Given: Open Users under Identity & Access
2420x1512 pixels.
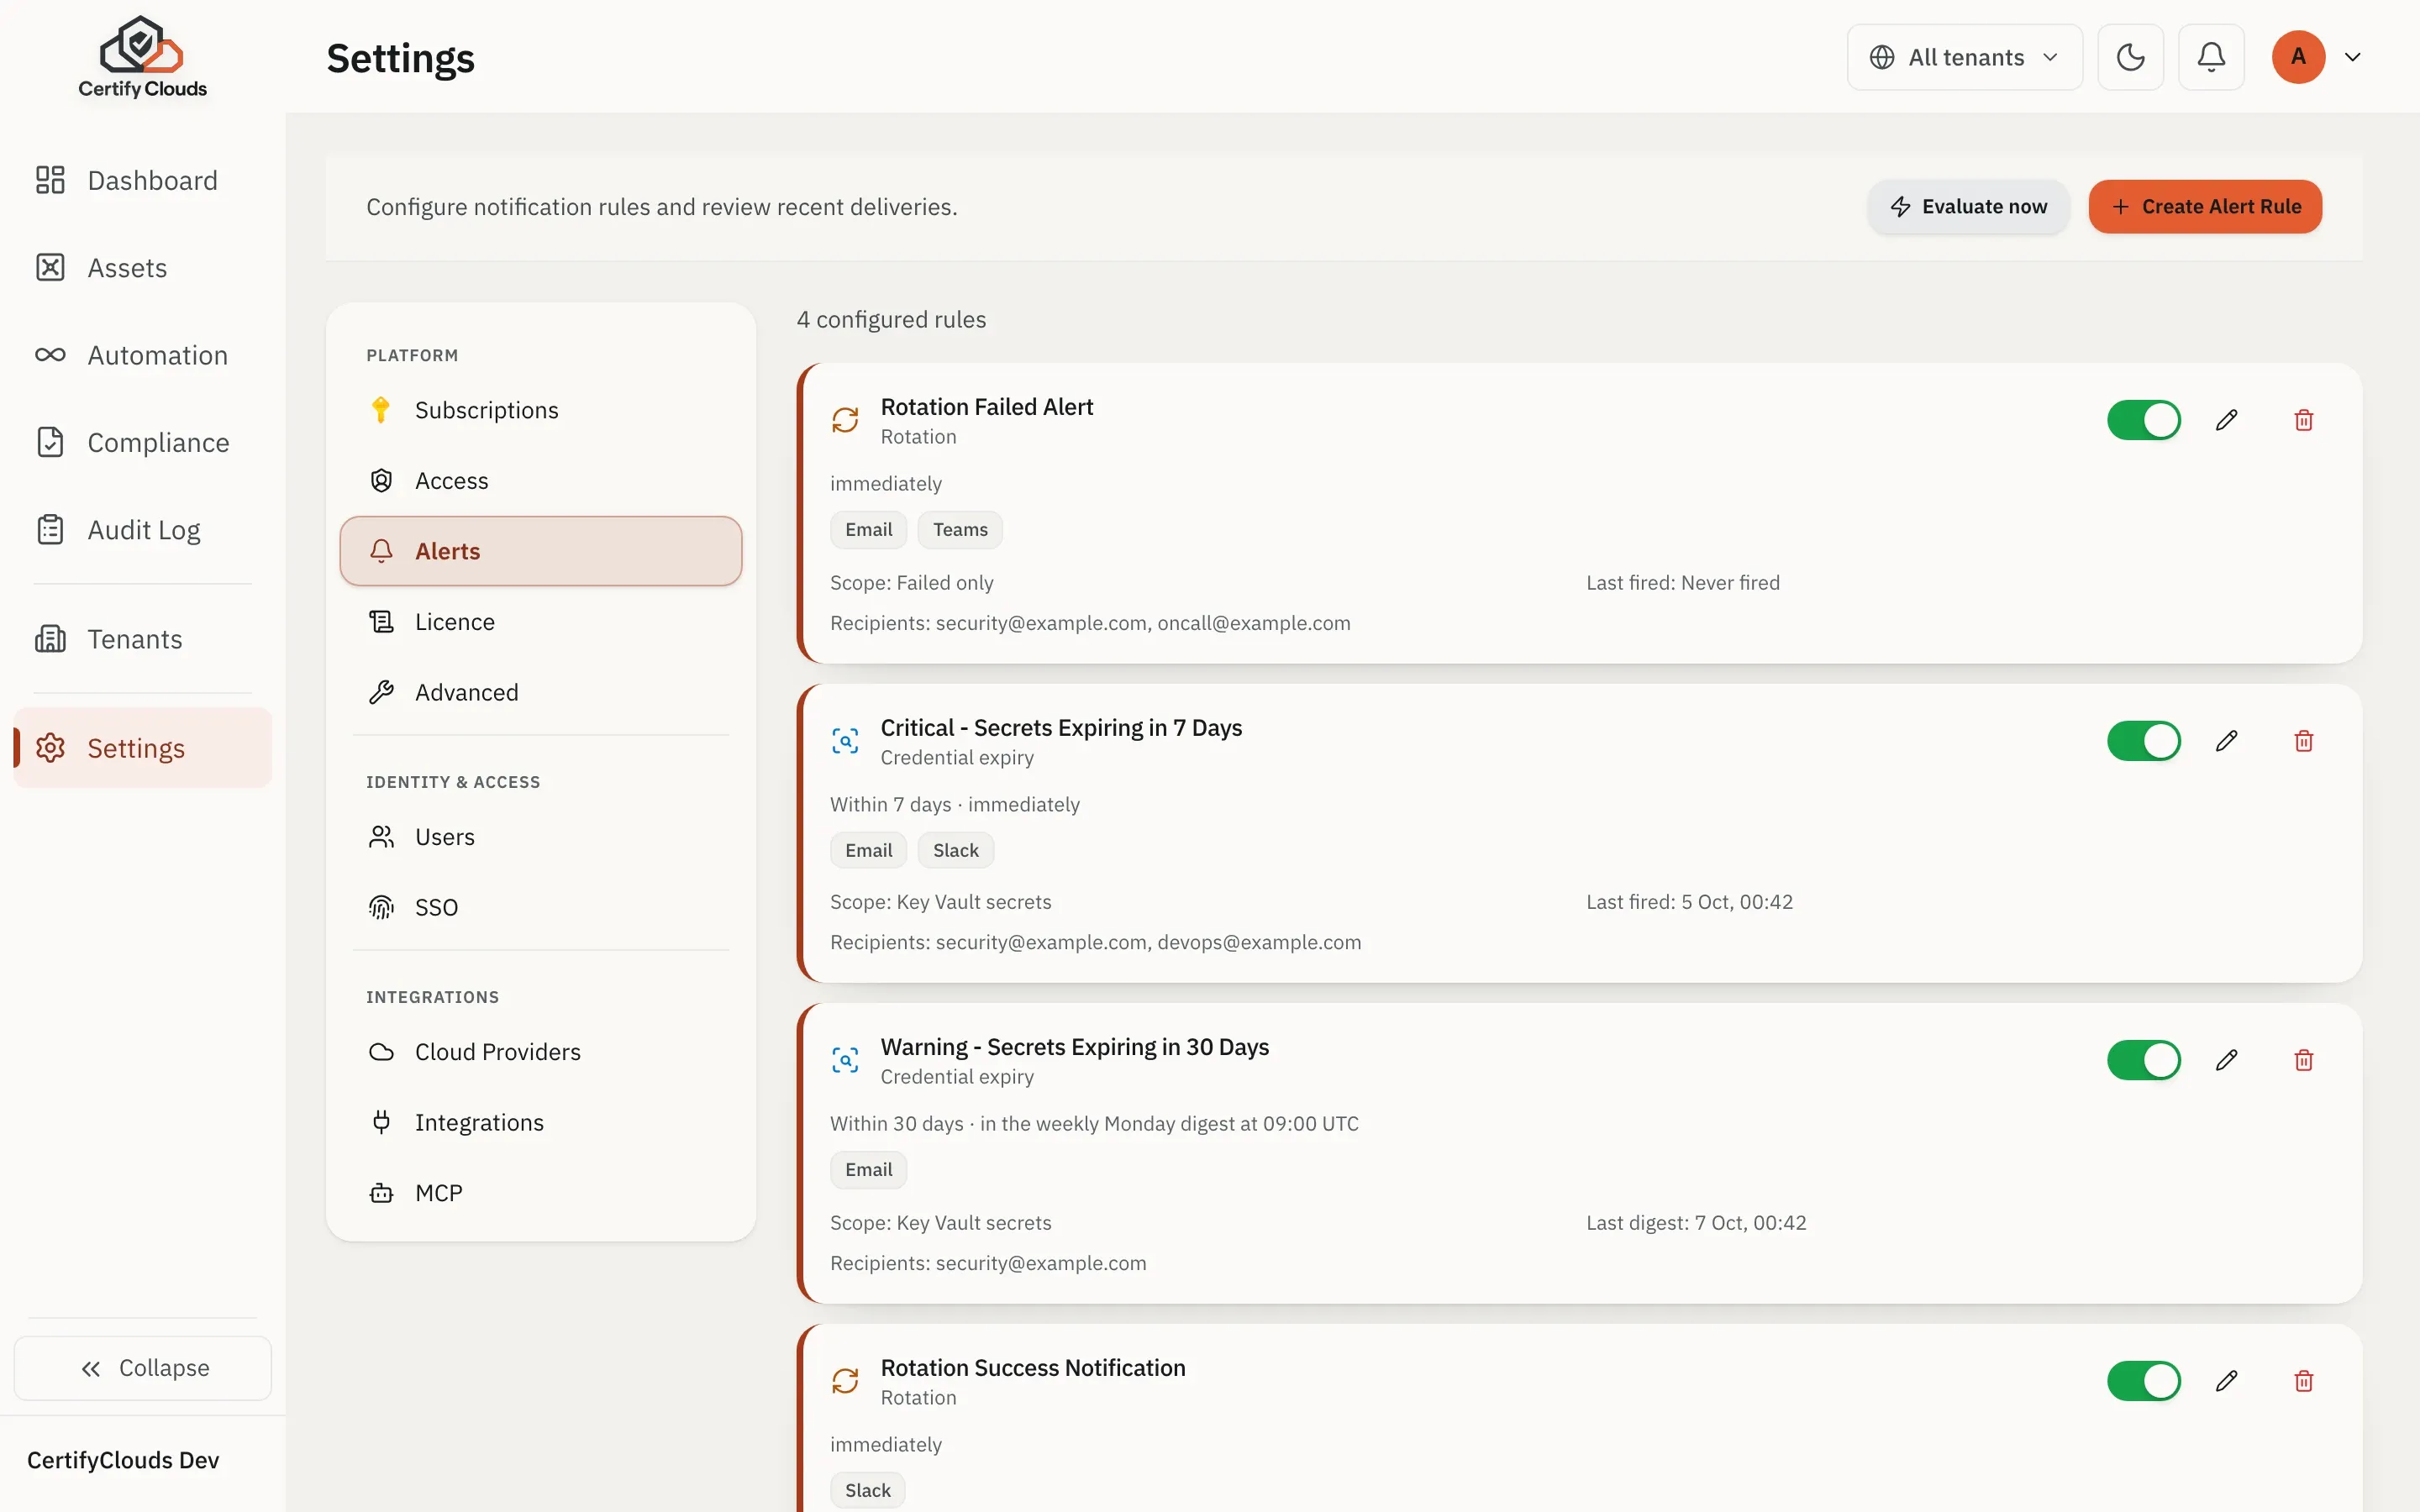Looking at the screenshot, I should (541, 837).
